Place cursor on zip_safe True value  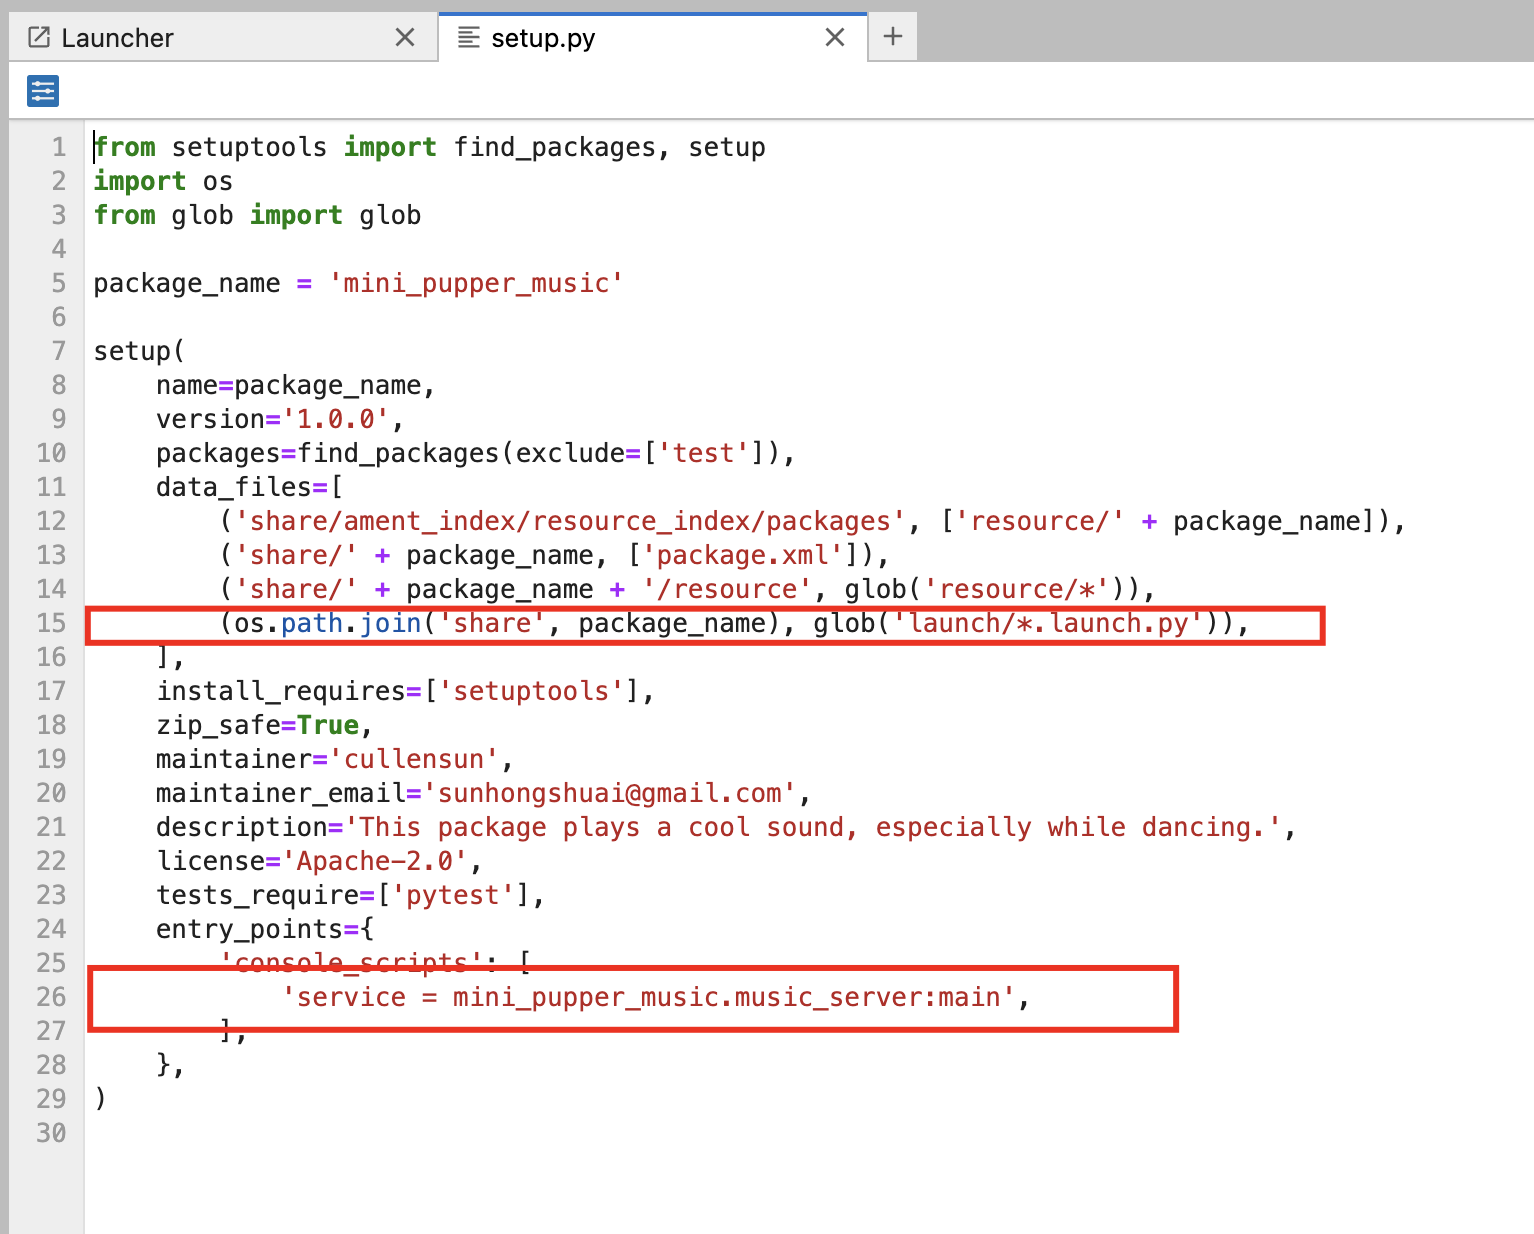click(328, 725)
